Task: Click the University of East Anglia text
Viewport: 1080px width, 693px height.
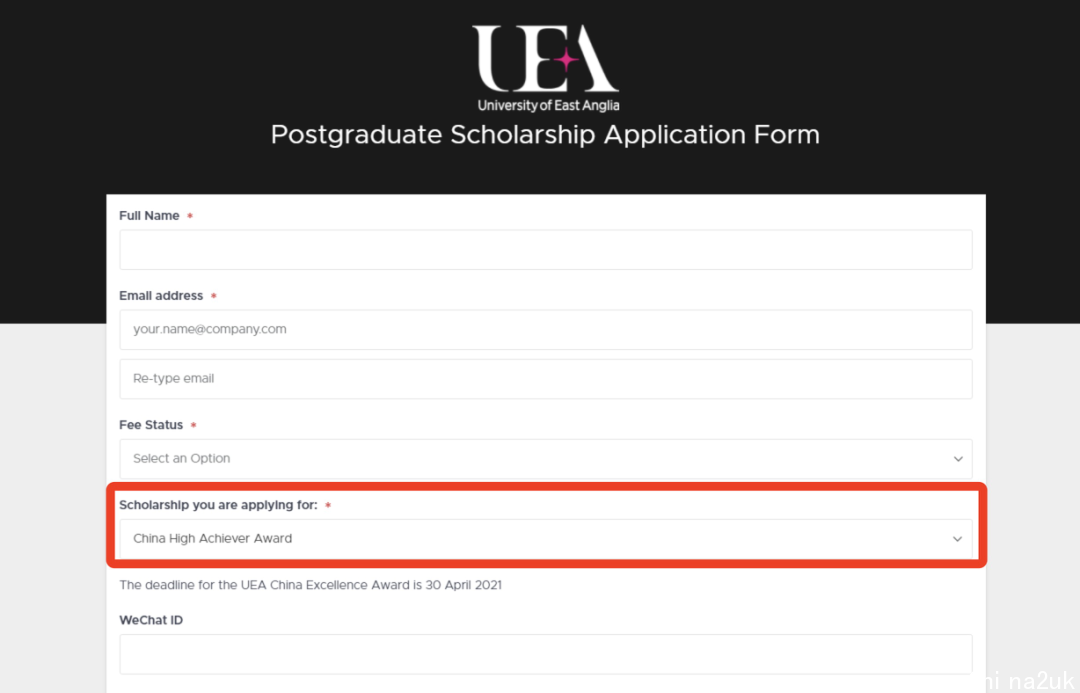Action: [548, 105]
